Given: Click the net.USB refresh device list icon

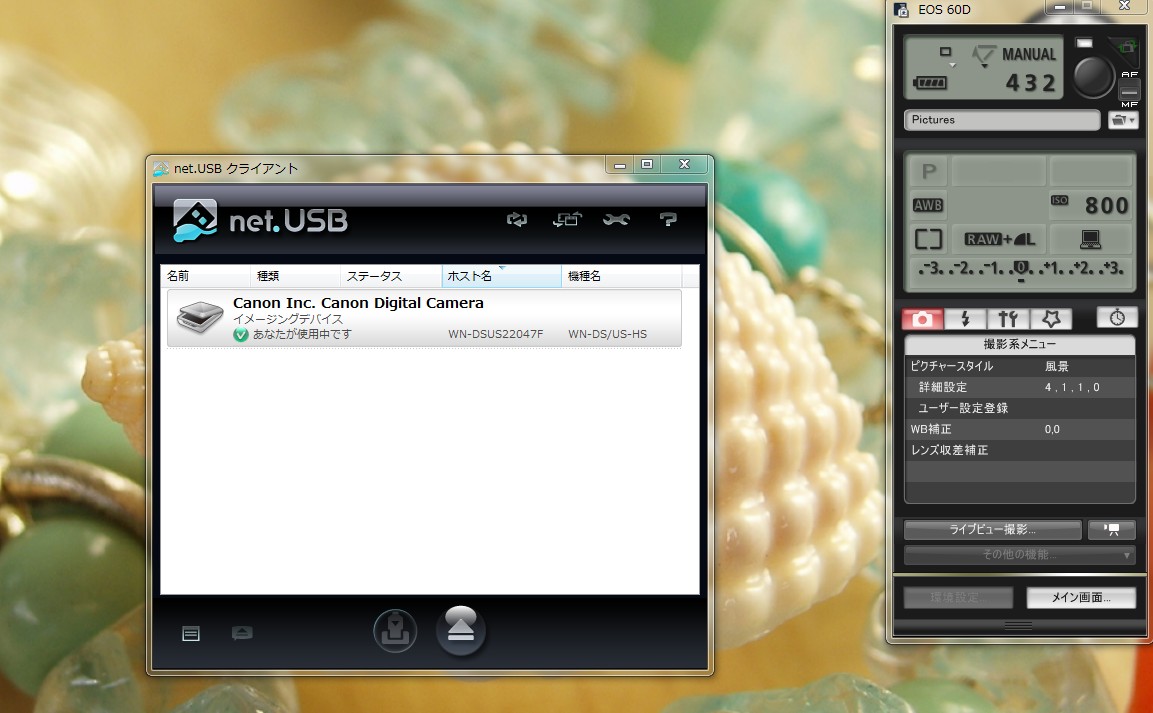Looking at the screenshot, I should click(x=517, y=219).
